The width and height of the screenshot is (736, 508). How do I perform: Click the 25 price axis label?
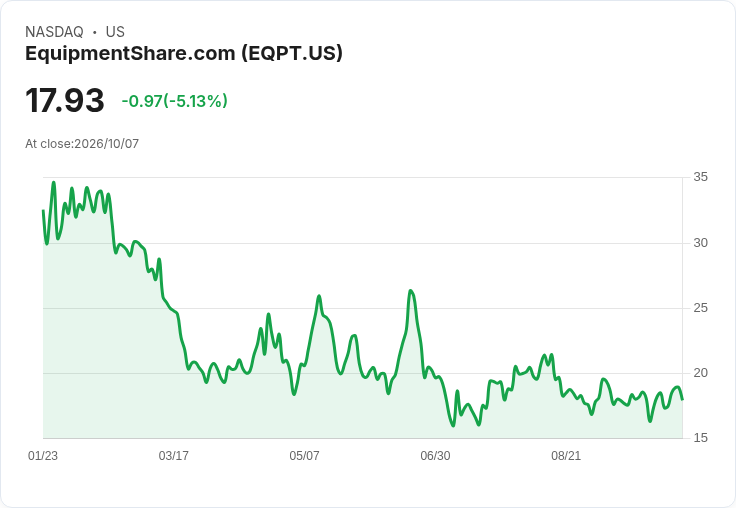pos(700,308)
